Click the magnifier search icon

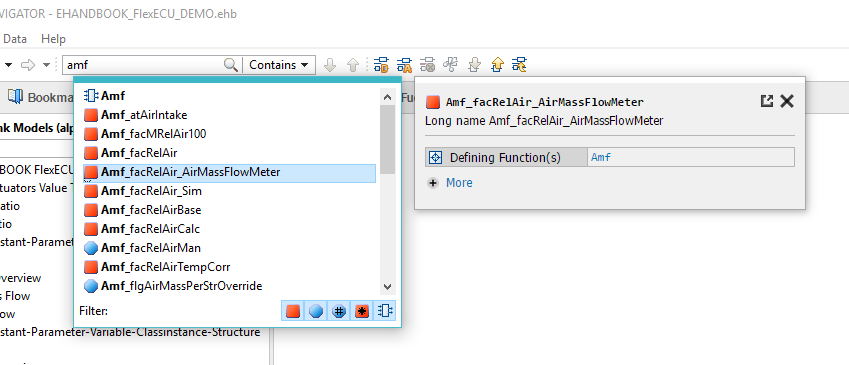tap(231, 65)
